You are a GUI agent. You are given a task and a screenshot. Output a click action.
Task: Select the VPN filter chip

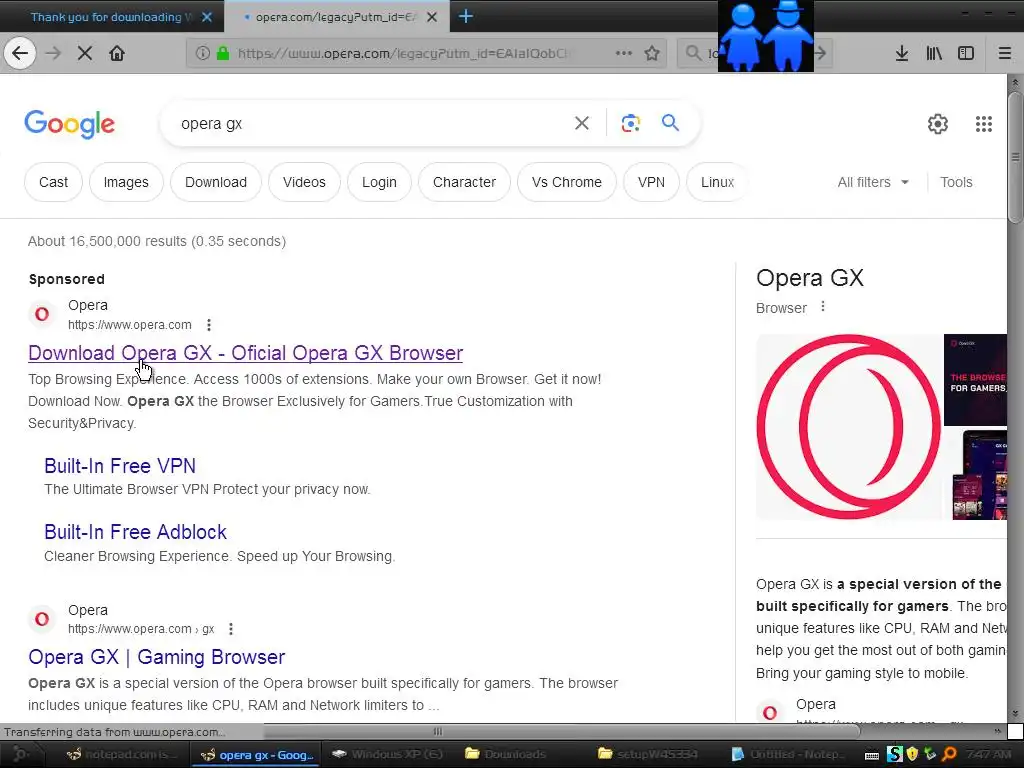[x=651, y=182]
